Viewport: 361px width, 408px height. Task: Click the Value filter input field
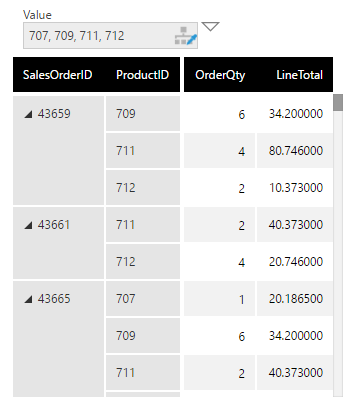[x=110, y=36]
